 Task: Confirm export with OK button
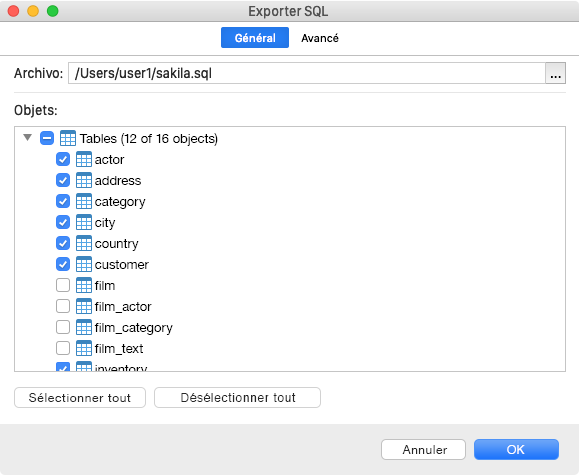[516, 450]
